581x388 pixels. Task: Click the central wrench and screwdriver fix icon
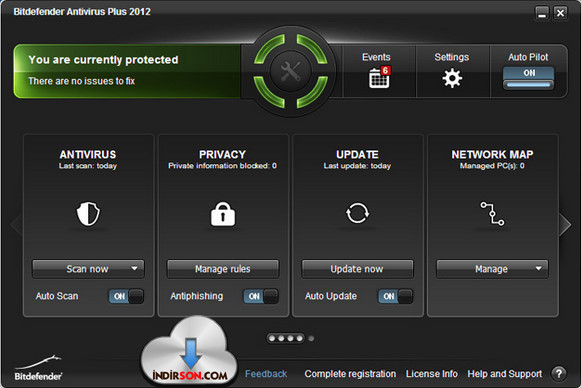(x=291, y=71)
